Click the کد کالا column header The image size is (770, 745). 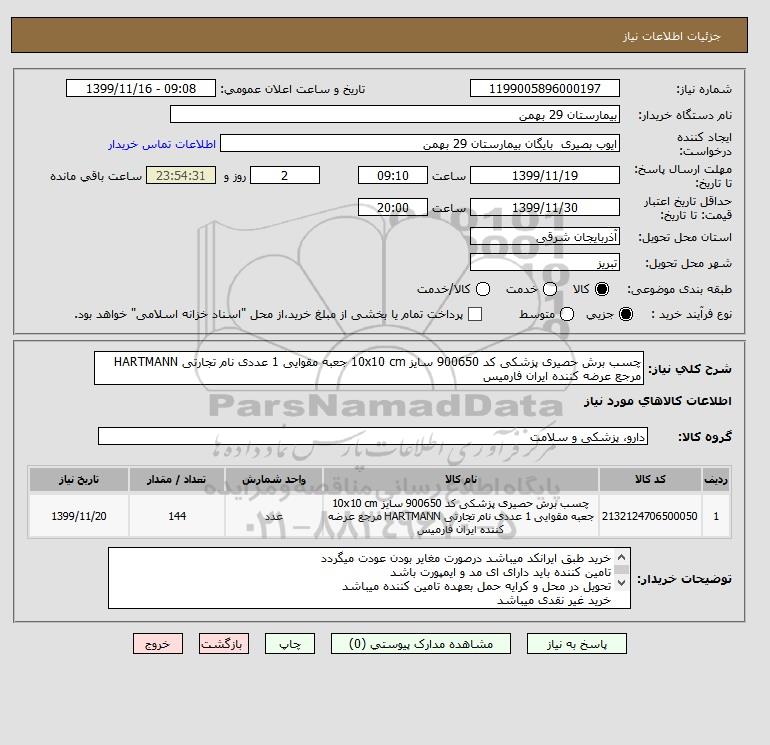click(x=650, y=479)
